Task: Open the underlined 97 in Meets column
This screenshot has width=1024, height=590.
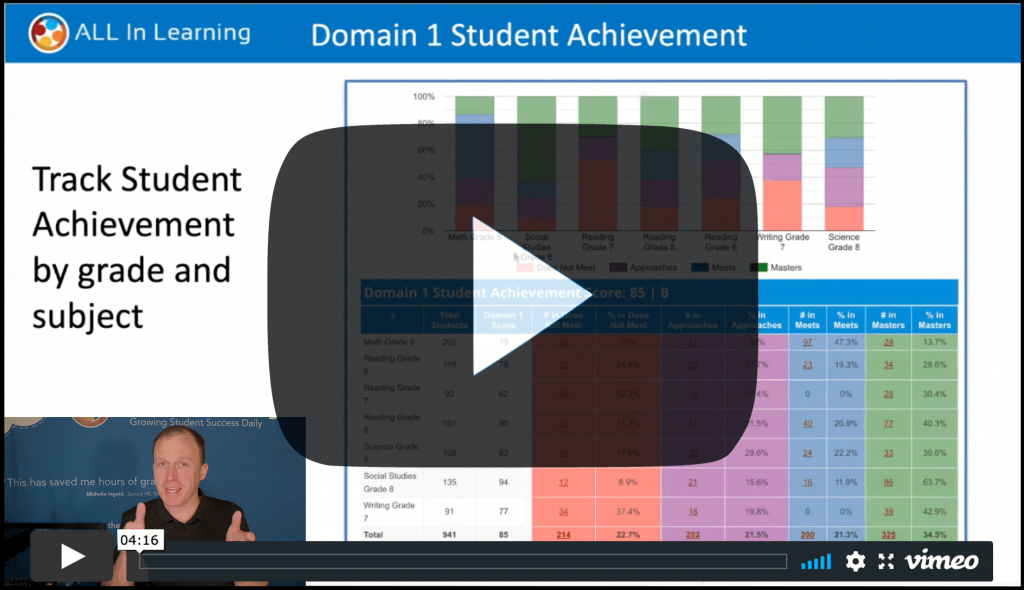Action: click(808, 341)
